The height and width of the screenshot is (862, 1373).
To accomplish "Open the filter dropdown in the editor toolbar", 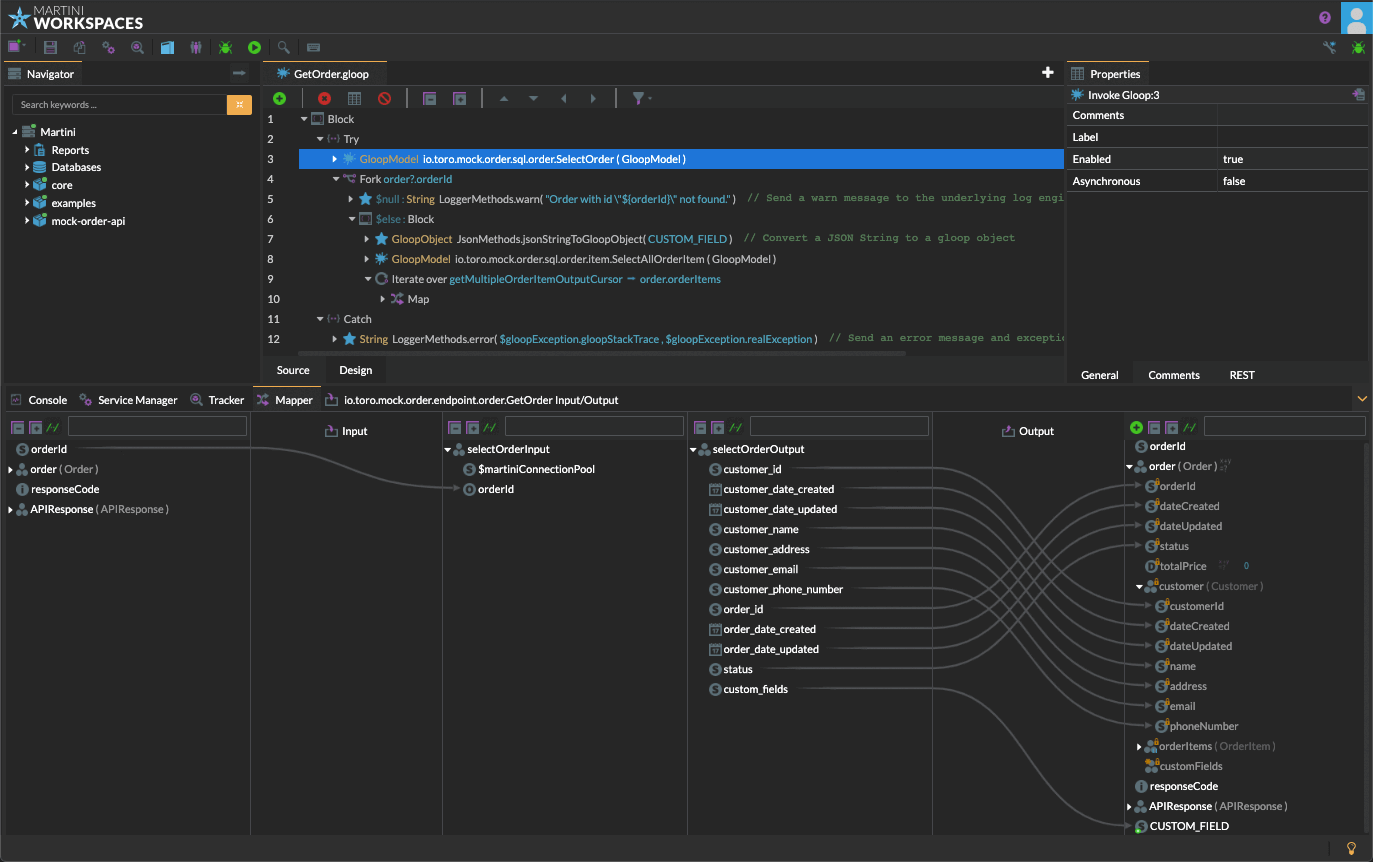I will point(641,98).
